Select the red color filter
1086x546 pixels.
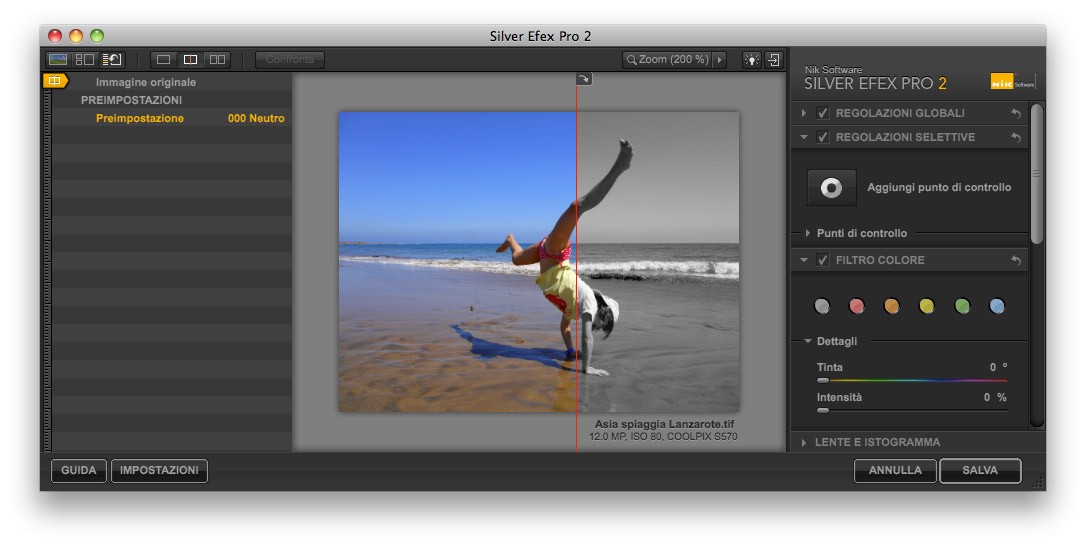tap(857, 306)
